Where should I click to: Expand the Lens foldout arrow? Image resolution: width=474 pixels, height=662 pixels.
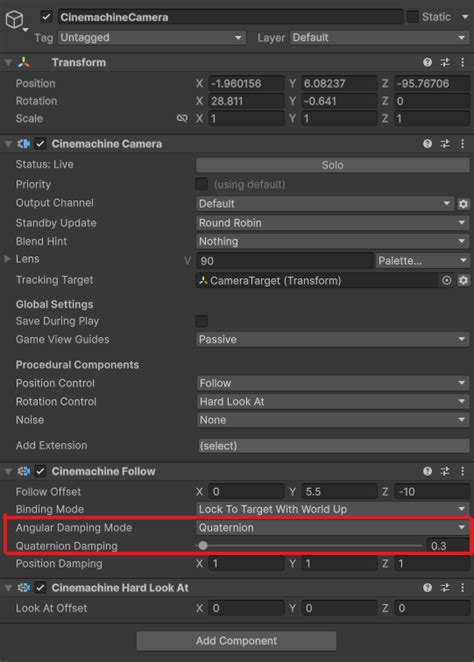(7, 259)
